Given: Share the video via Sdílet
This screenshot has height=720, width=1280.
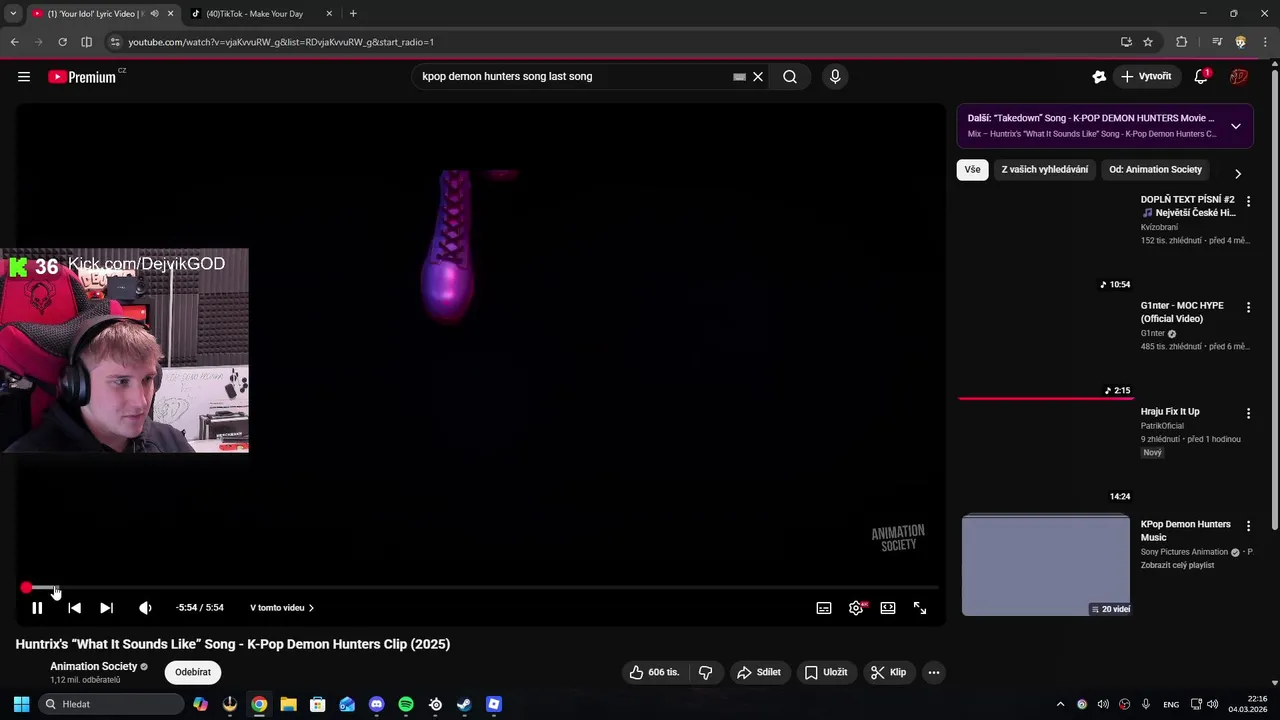Looking at the screenshot, I should click(759, 673).
